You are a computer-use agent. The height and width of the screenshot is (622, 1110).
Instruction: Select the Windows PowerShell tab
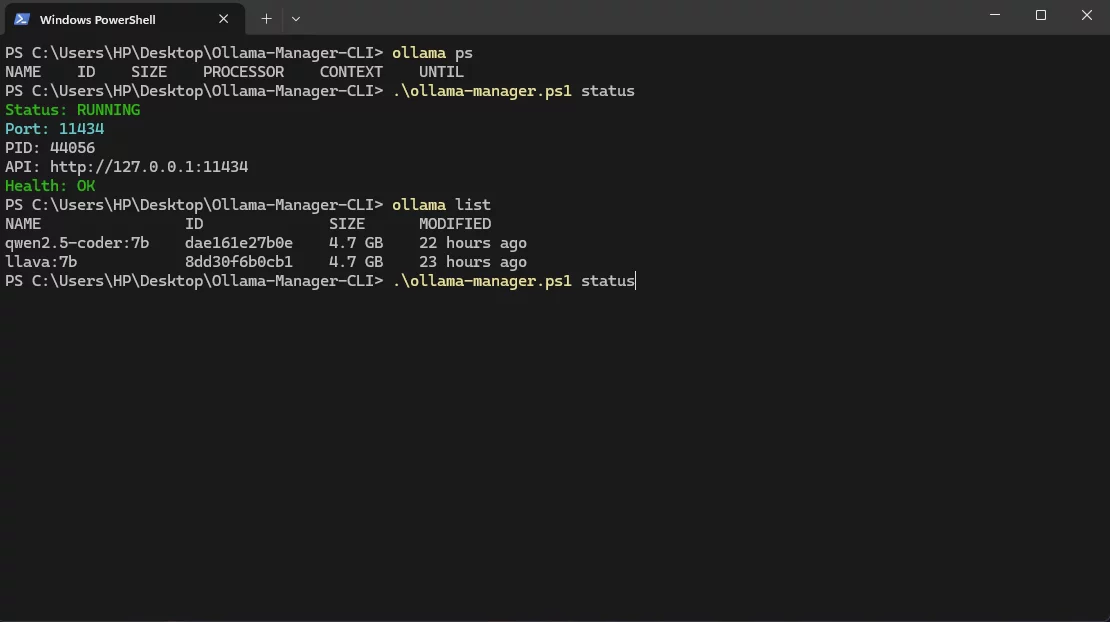point(125,19)
